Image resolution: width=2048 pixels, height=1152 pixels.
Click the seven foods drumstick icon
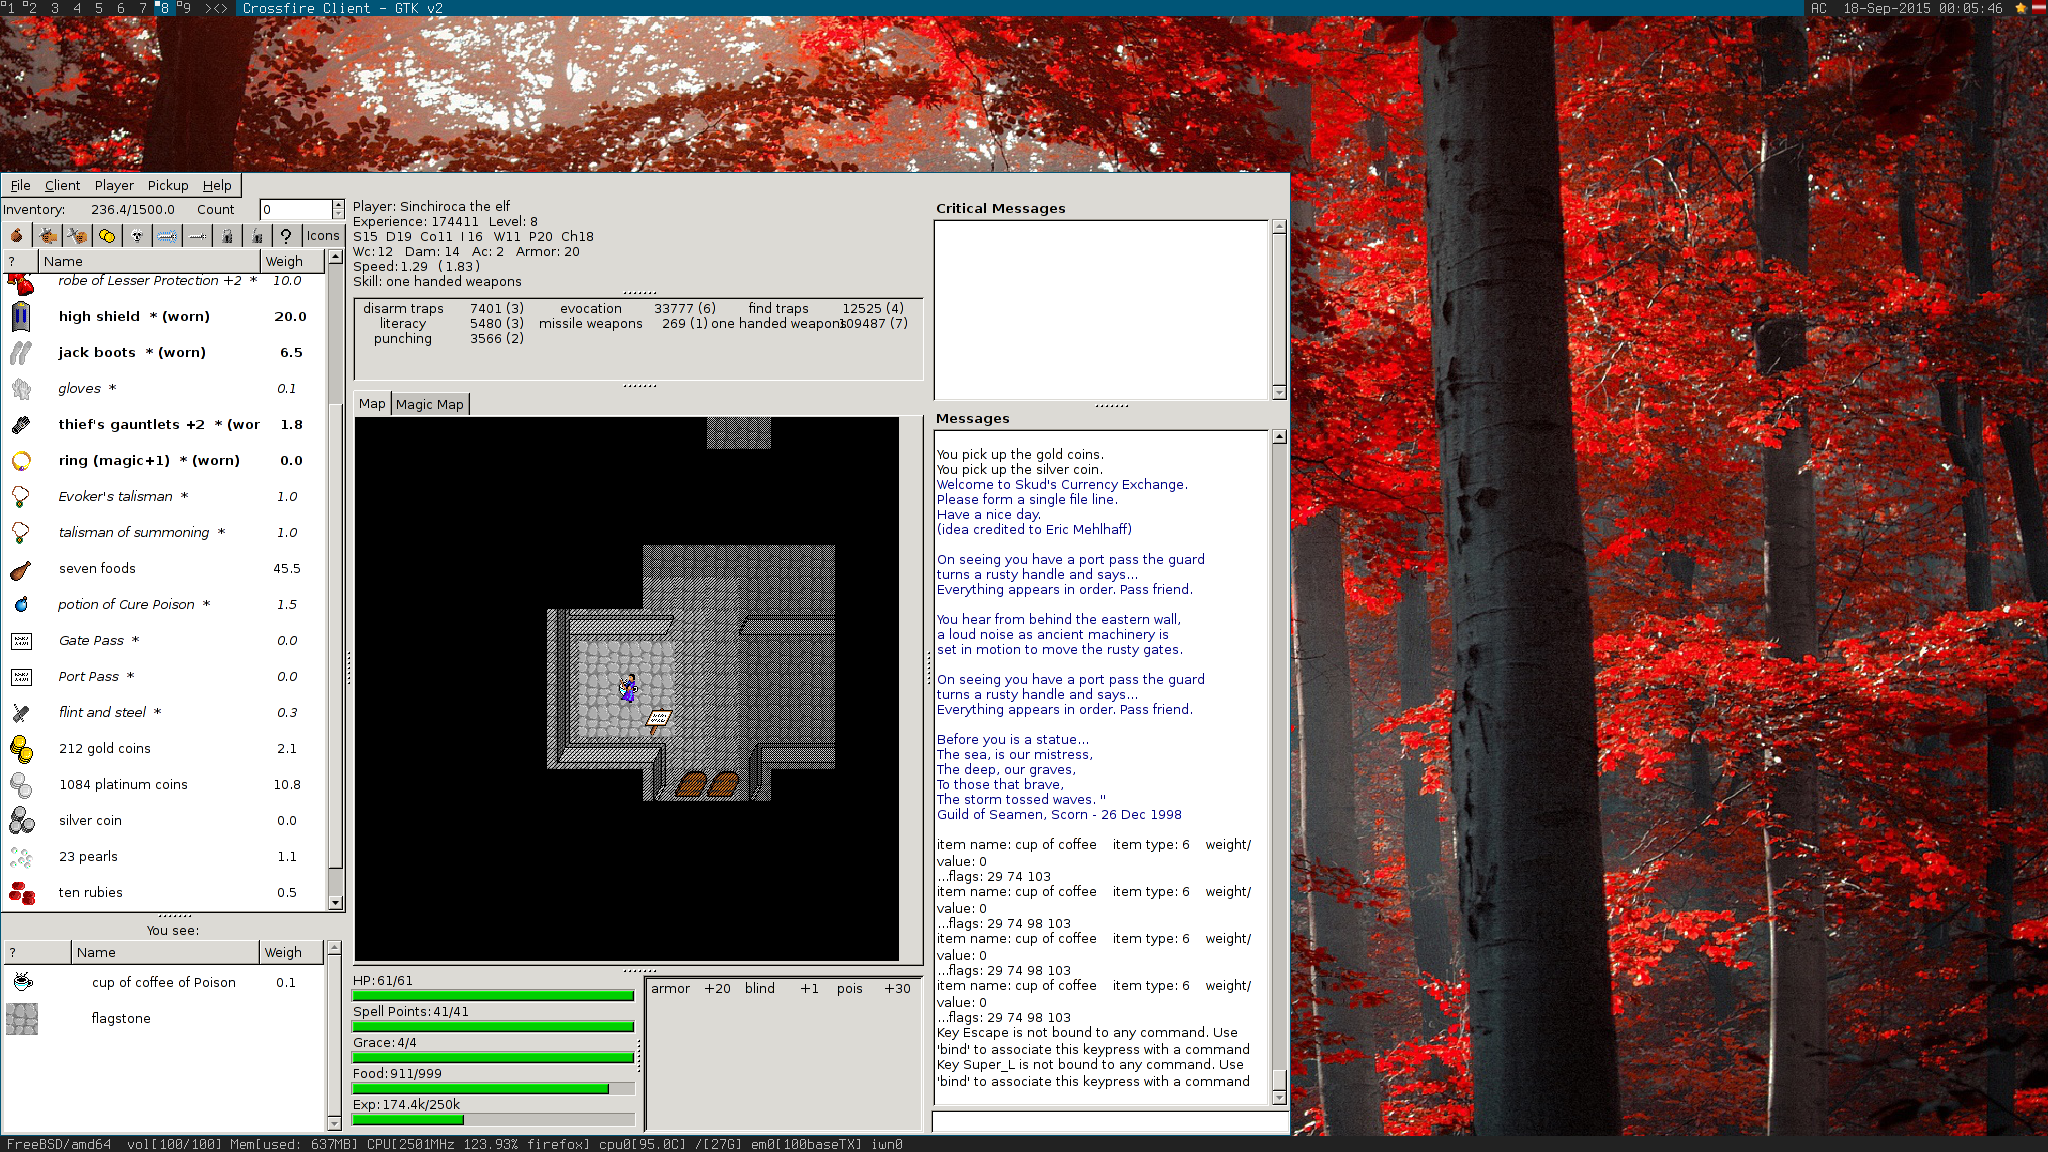point(21,568)
